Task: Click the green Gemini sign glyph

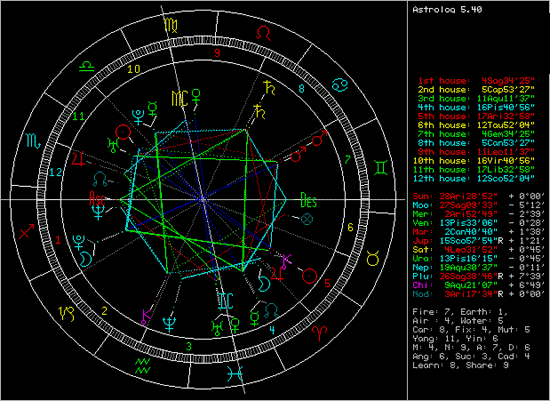Action: point(380,168)
